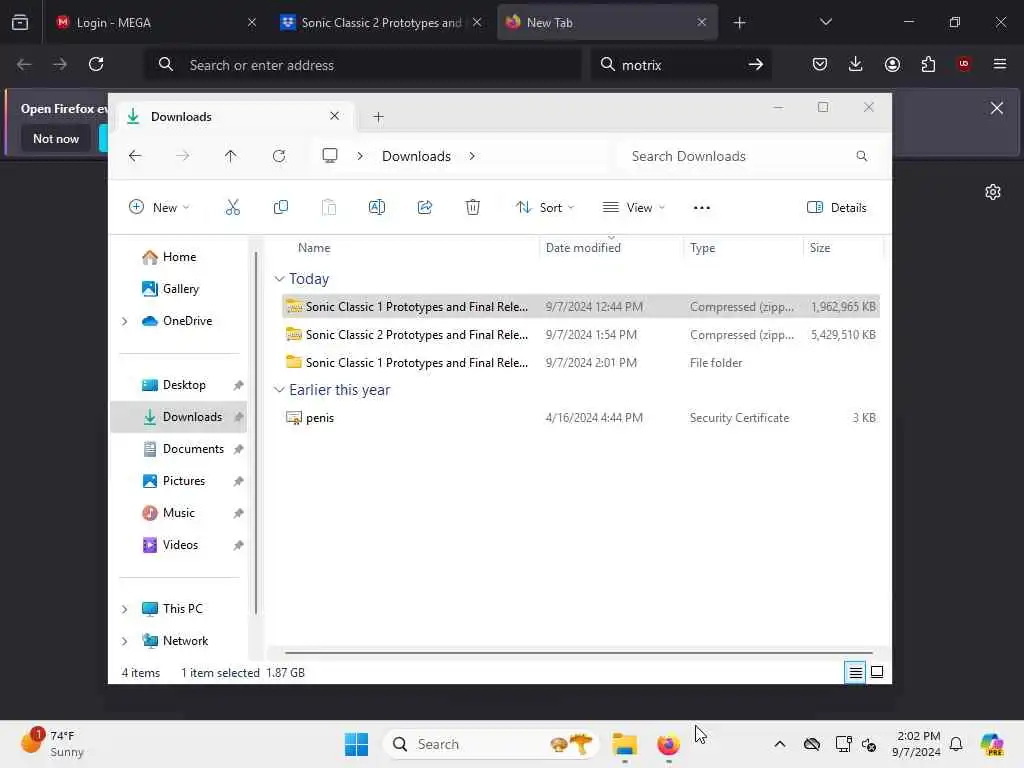Click the uBlock Origin extension icon
Screen dimensions: 1024x768
(x=964, y=64)
